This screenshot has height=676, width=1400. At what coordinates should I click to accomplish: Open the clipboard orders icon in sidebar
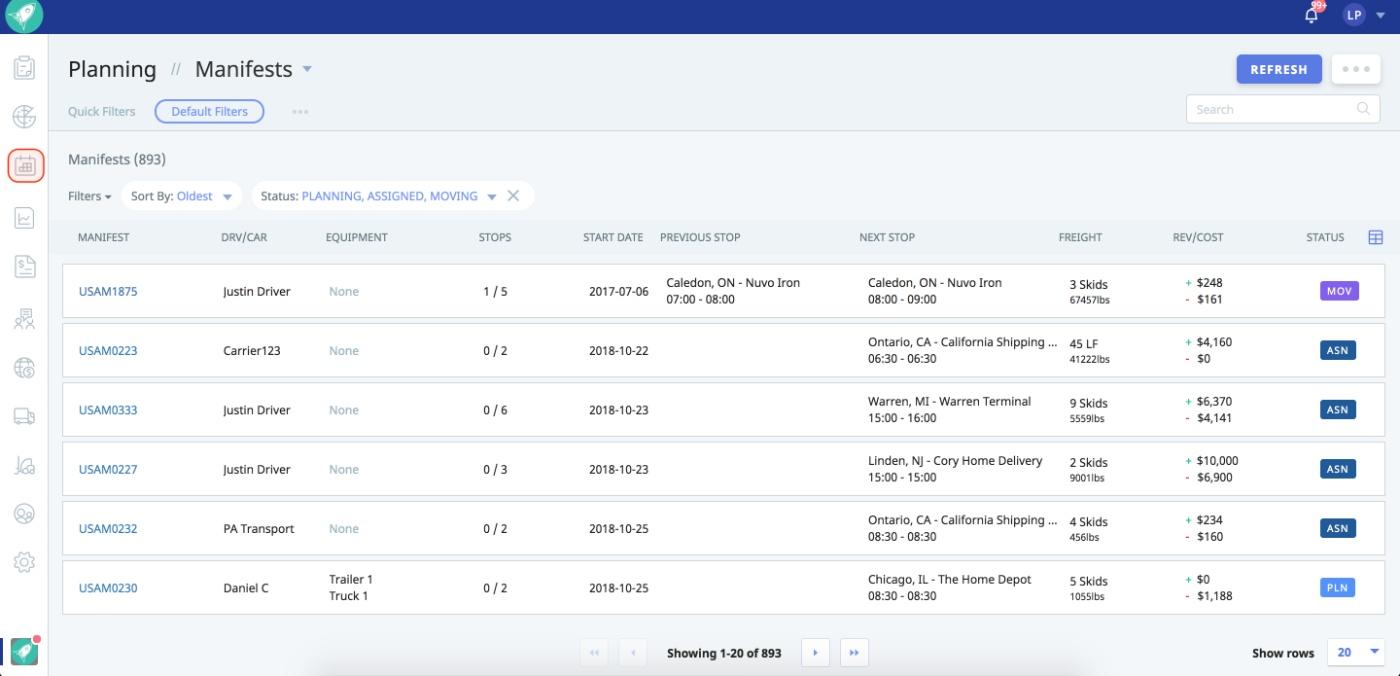(24, 68)
